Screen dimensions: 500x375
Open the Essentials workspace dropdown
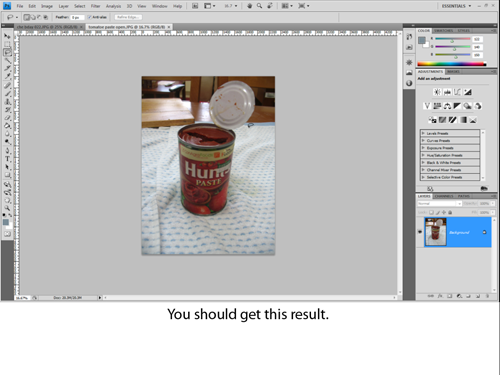coord(456,6)
